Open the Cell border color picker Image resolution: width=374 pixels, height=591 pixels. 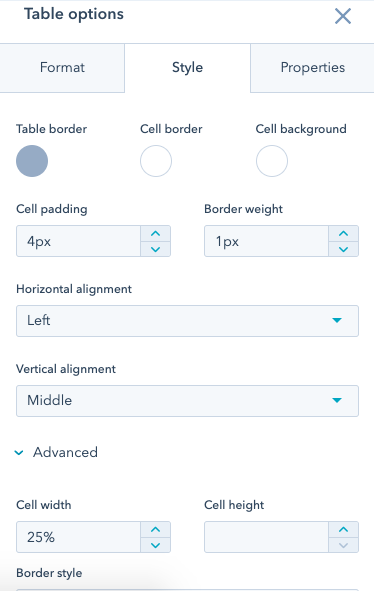(x=156, y=161)
